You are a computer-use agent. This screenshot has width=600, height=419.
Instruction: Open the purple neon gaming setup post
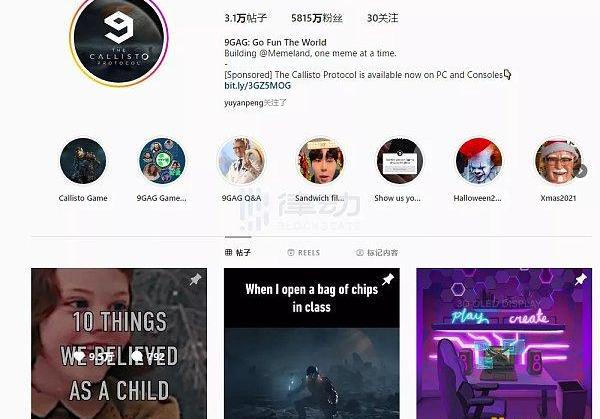(x=504, y=344)
